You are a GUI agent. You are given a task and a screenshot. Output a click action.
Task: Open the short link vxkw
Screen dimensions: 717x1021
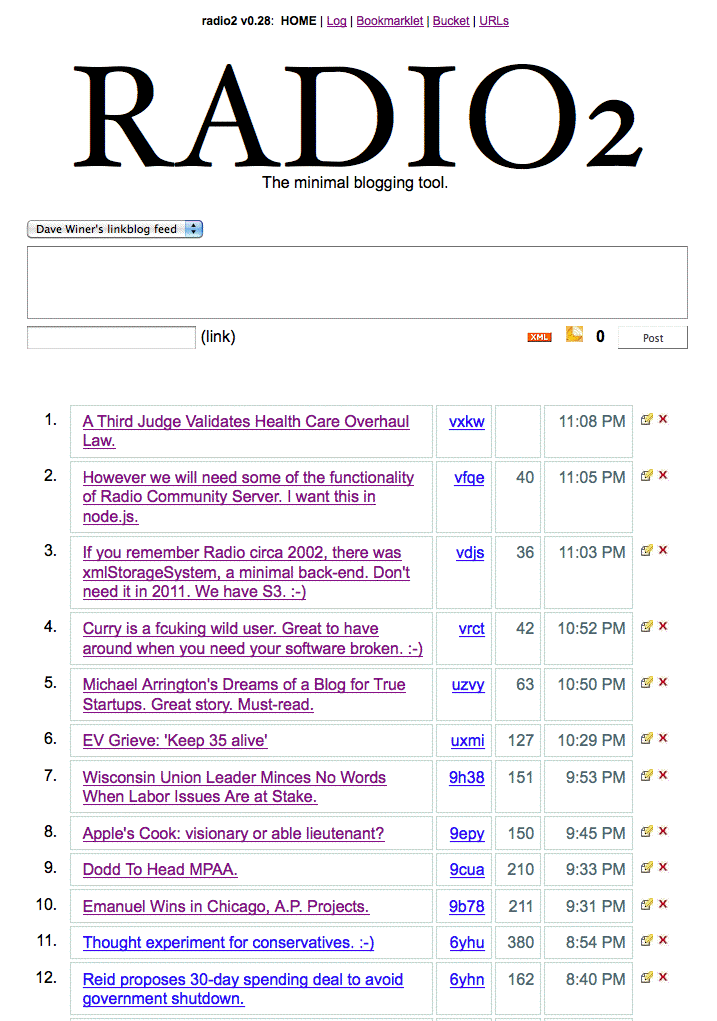(466, 422)
